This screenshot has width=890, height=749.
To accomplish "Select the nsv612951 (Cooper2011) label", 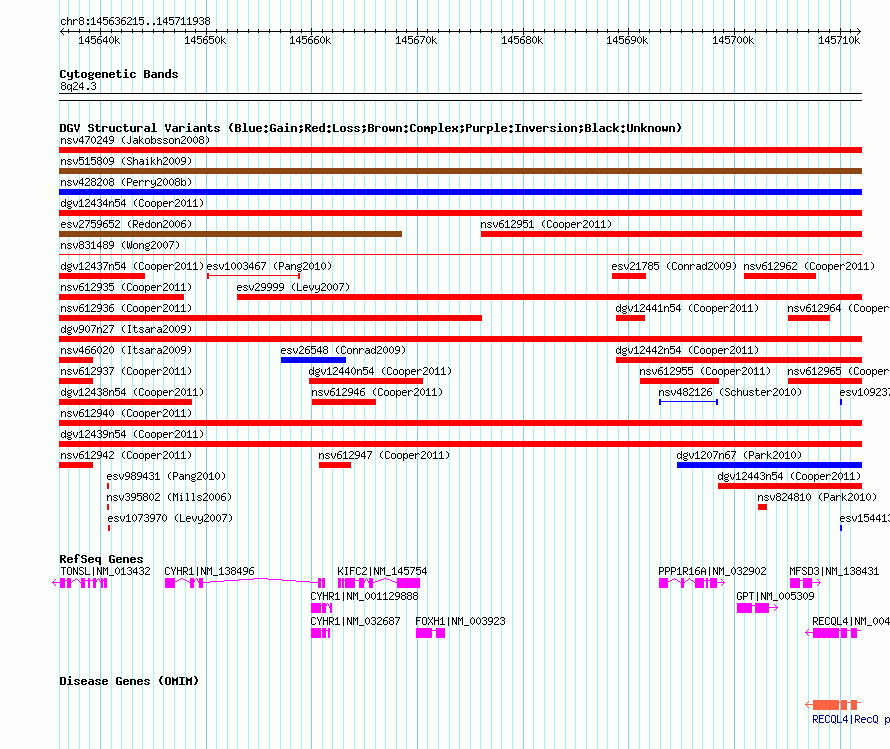I will tap(546, 224).
